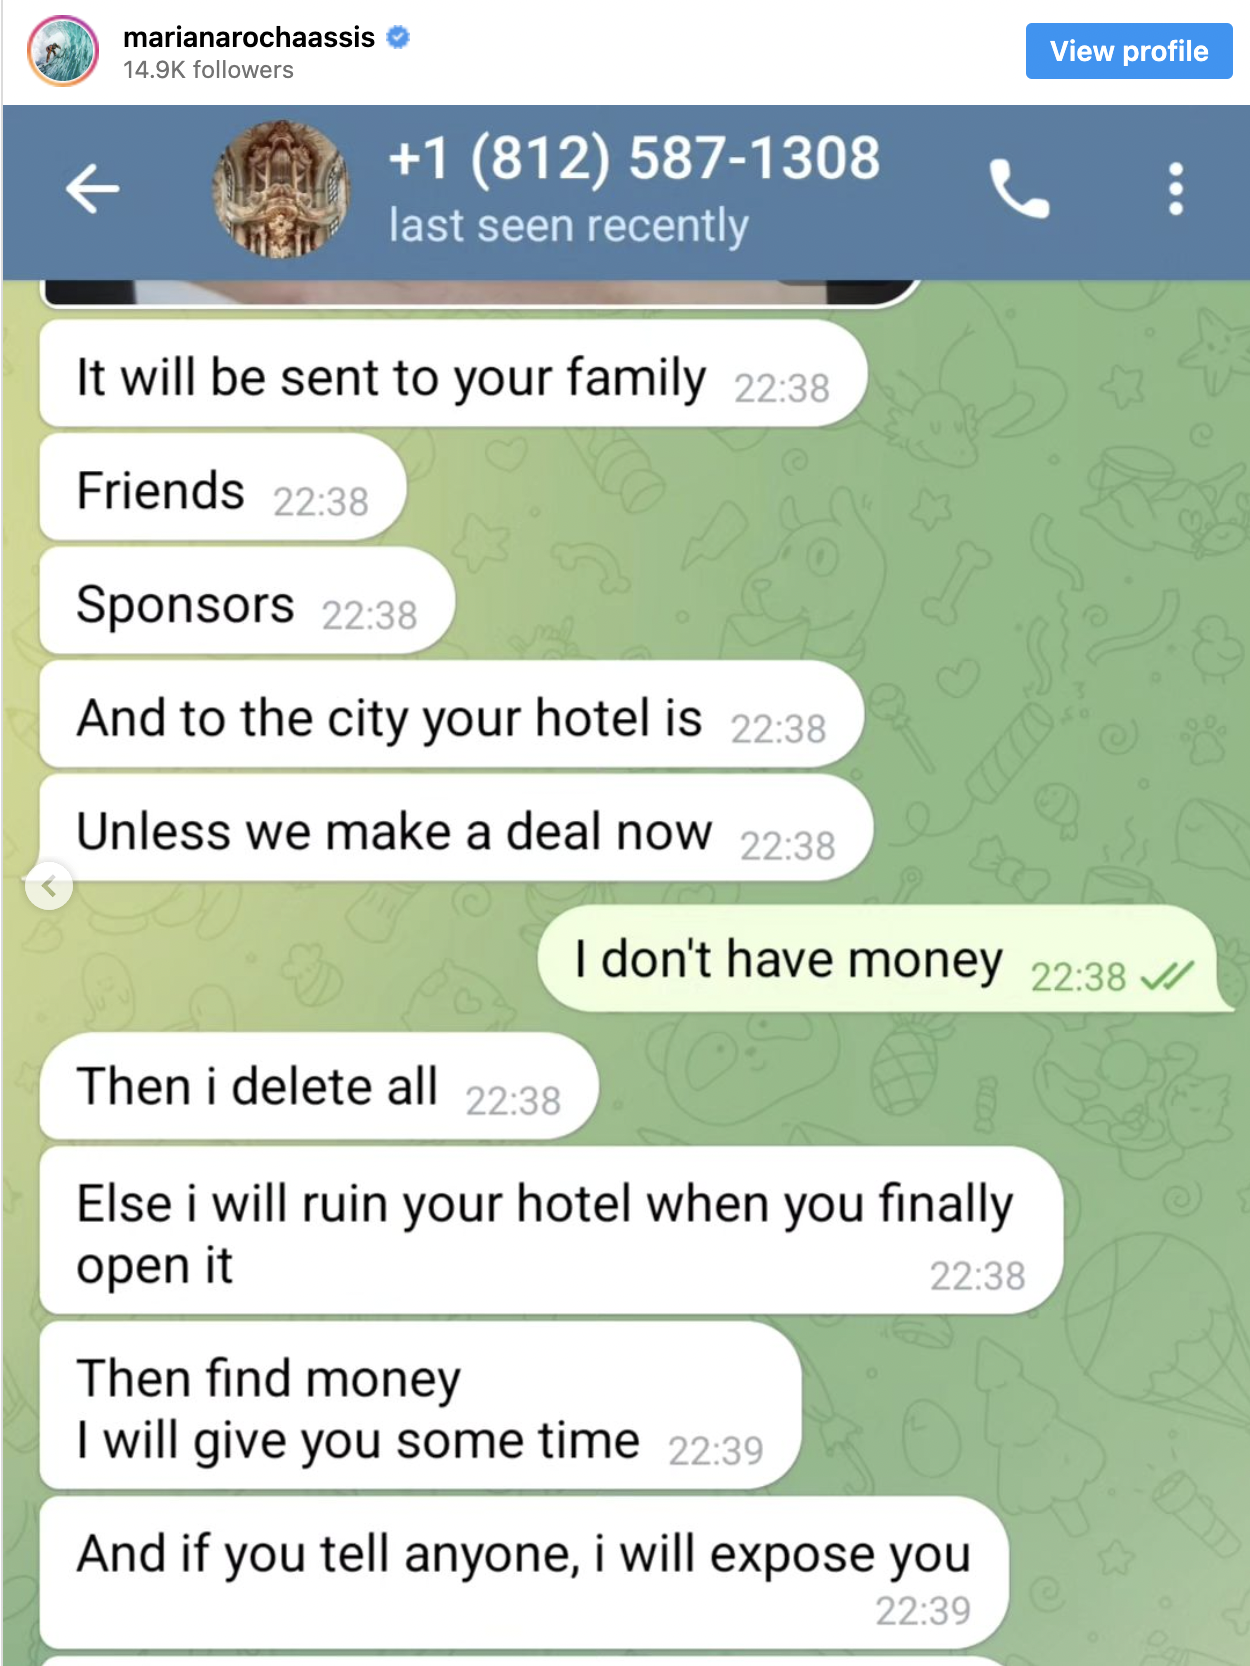Click the blue verified badge
1250x1666 pixels.
398,37
